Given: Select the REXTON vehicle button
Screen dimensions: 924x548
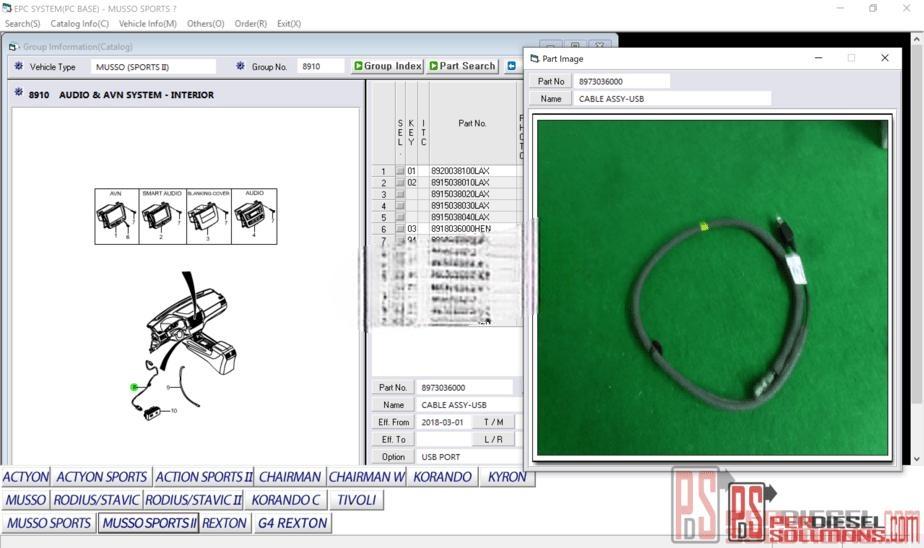Looking at the screenshot, I should (x=225, y=523).
